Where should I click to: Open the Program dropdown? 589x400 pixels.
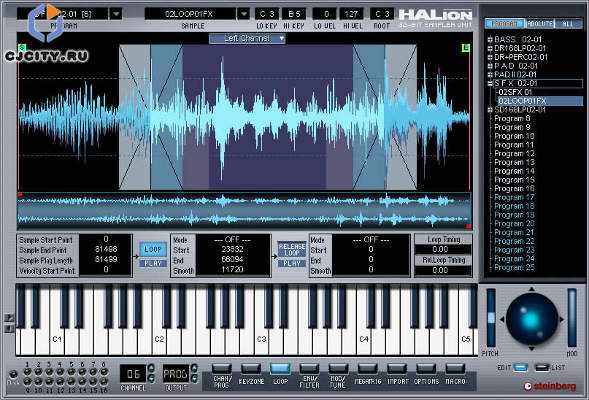116,14
